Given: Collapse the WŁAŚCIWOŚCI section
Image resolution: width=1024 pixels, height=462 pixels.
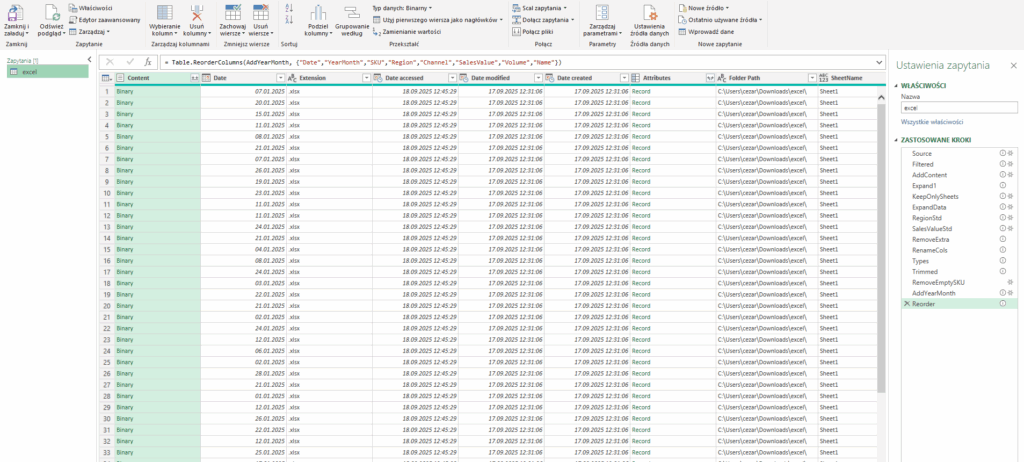Looking at the screenshot, I should pos(897,86).
